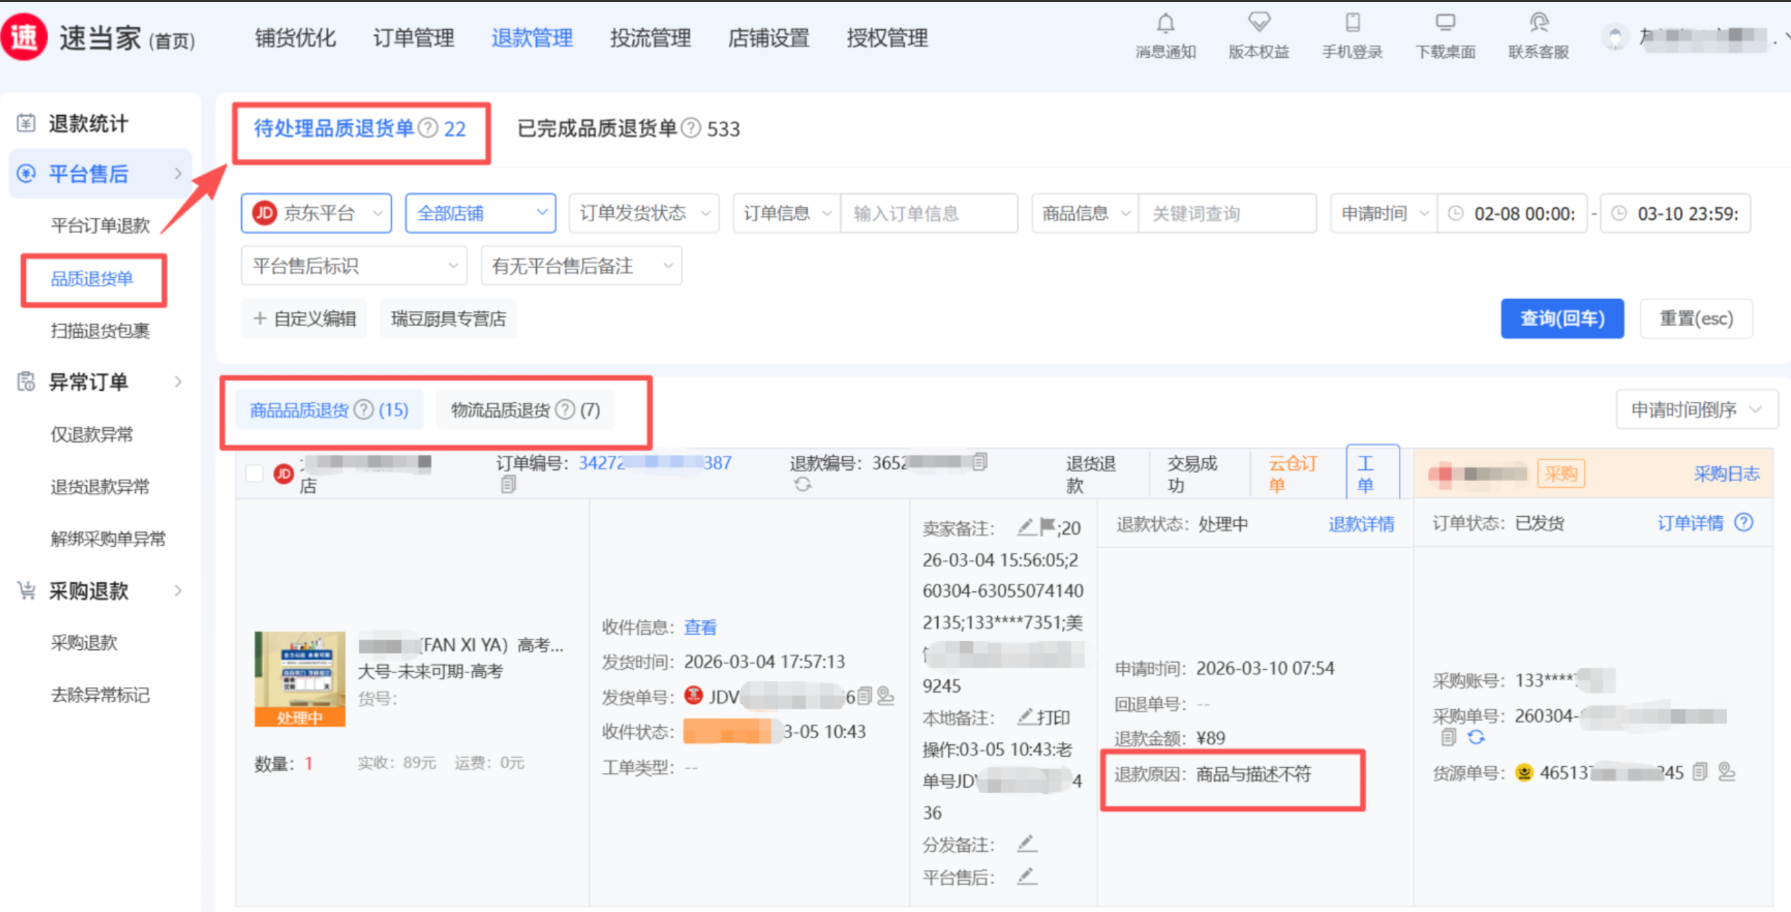
Task: Click the 输入订单信息 input field
Action: pyautogui.click(x=928, y=213)
